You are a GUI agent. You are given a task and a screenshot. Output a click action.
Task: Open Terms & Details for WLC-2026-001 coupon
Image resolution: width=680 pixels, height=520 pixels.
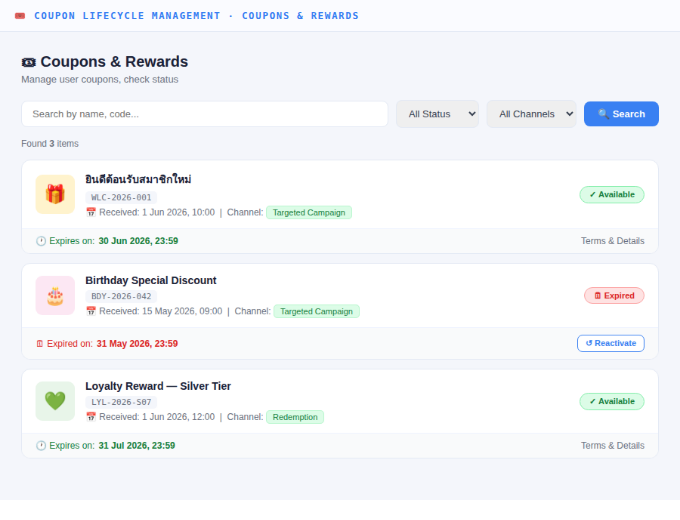coord(612,241)
